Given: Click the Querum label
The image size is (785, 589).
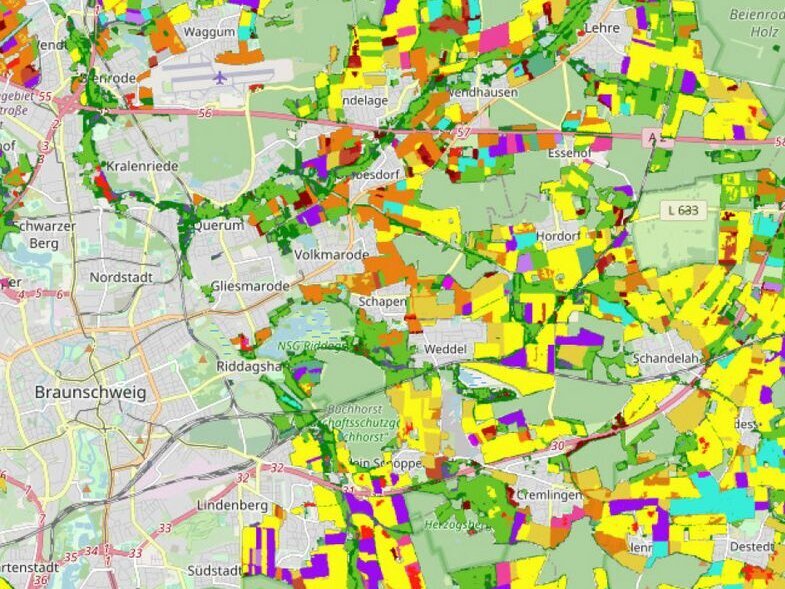Looking at the screenshot, I should [219, 226].
